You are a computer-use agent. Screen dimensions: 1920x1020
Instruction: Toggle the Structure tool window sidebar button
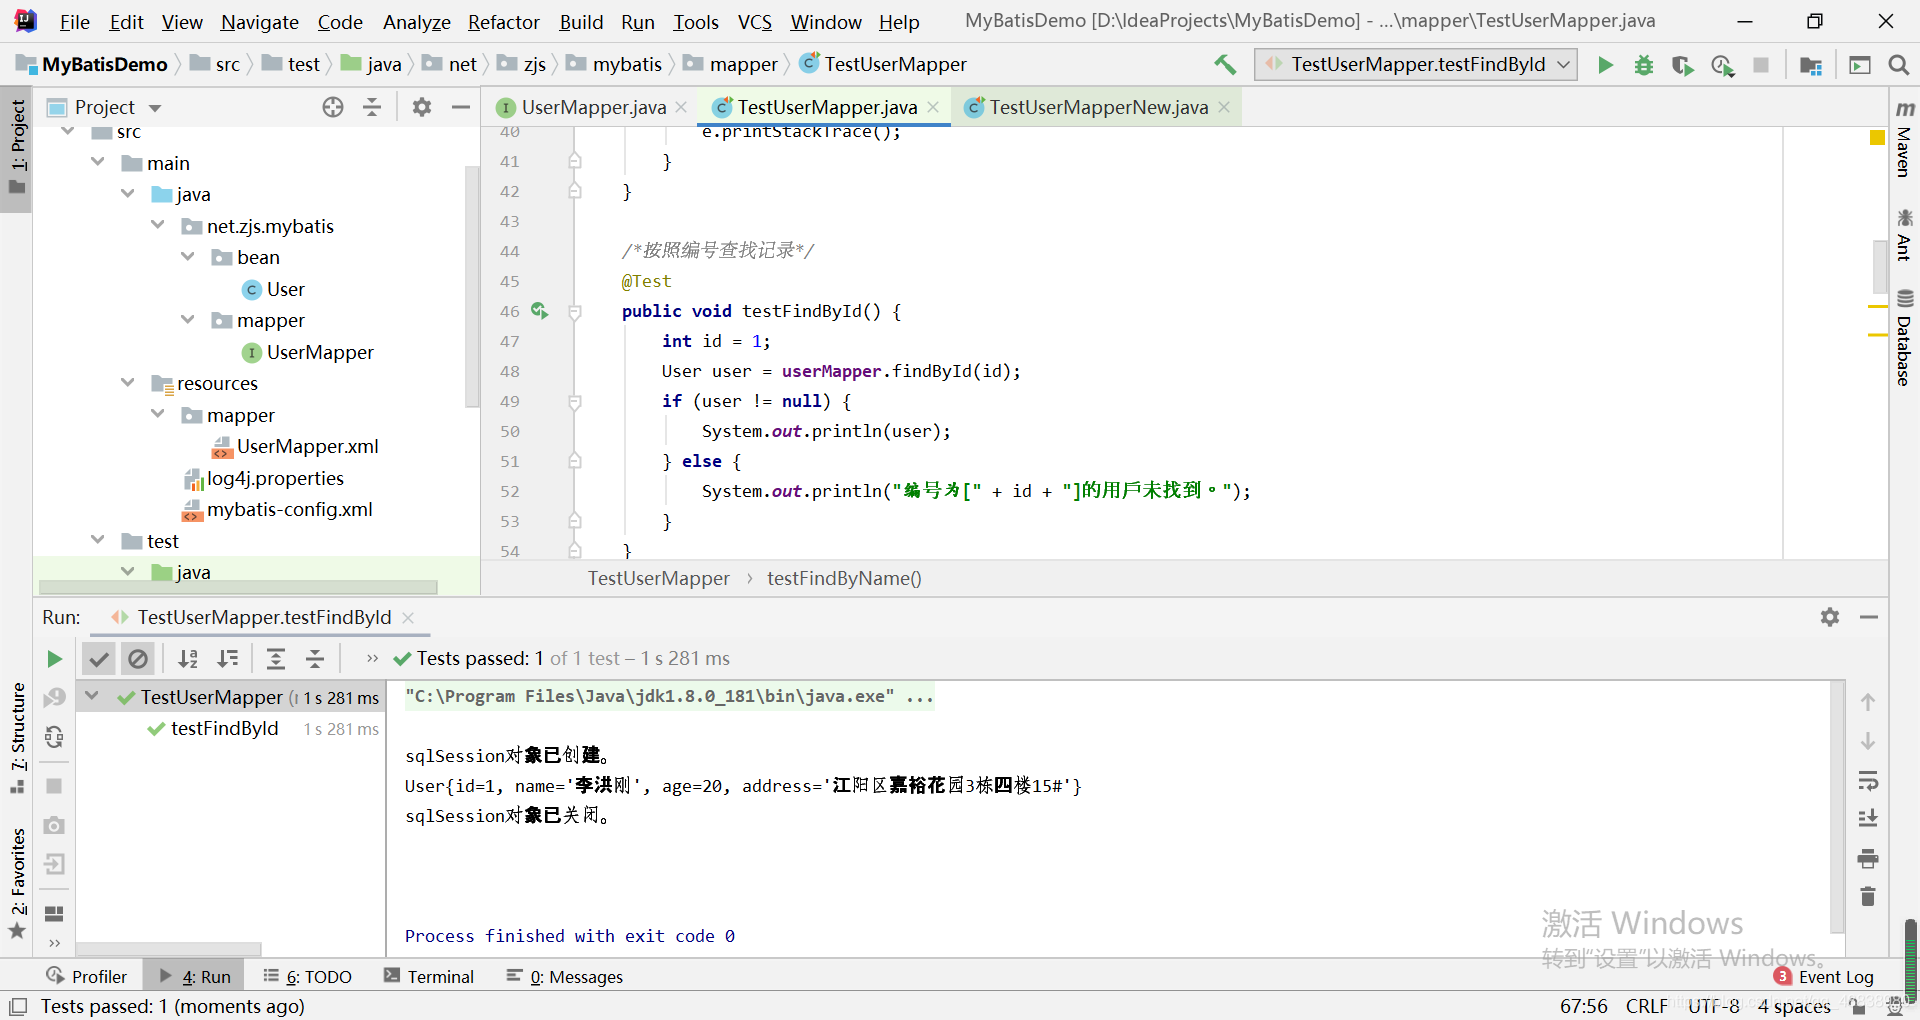(17, 738)
